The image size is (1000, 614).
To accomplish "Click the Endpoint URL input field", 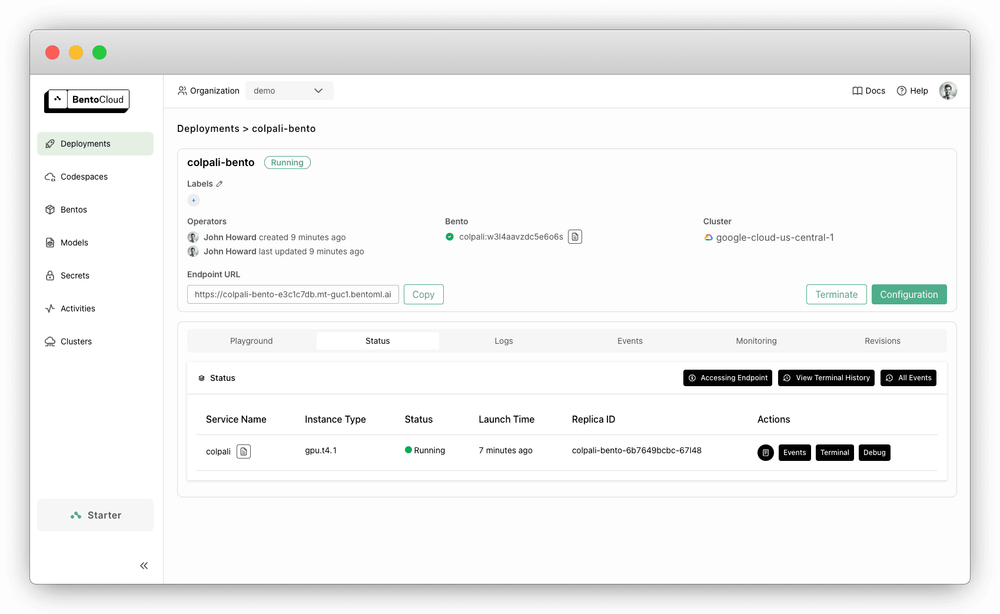I will [x=291, y=293].
